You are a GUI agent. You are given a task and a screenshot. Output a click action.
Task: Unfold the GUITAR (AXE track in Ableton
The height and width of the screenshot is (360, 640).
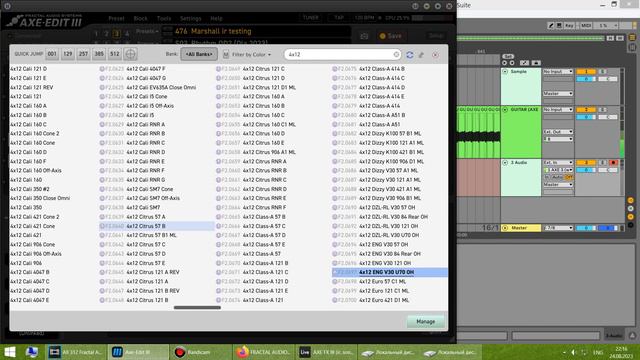point(505,109)
